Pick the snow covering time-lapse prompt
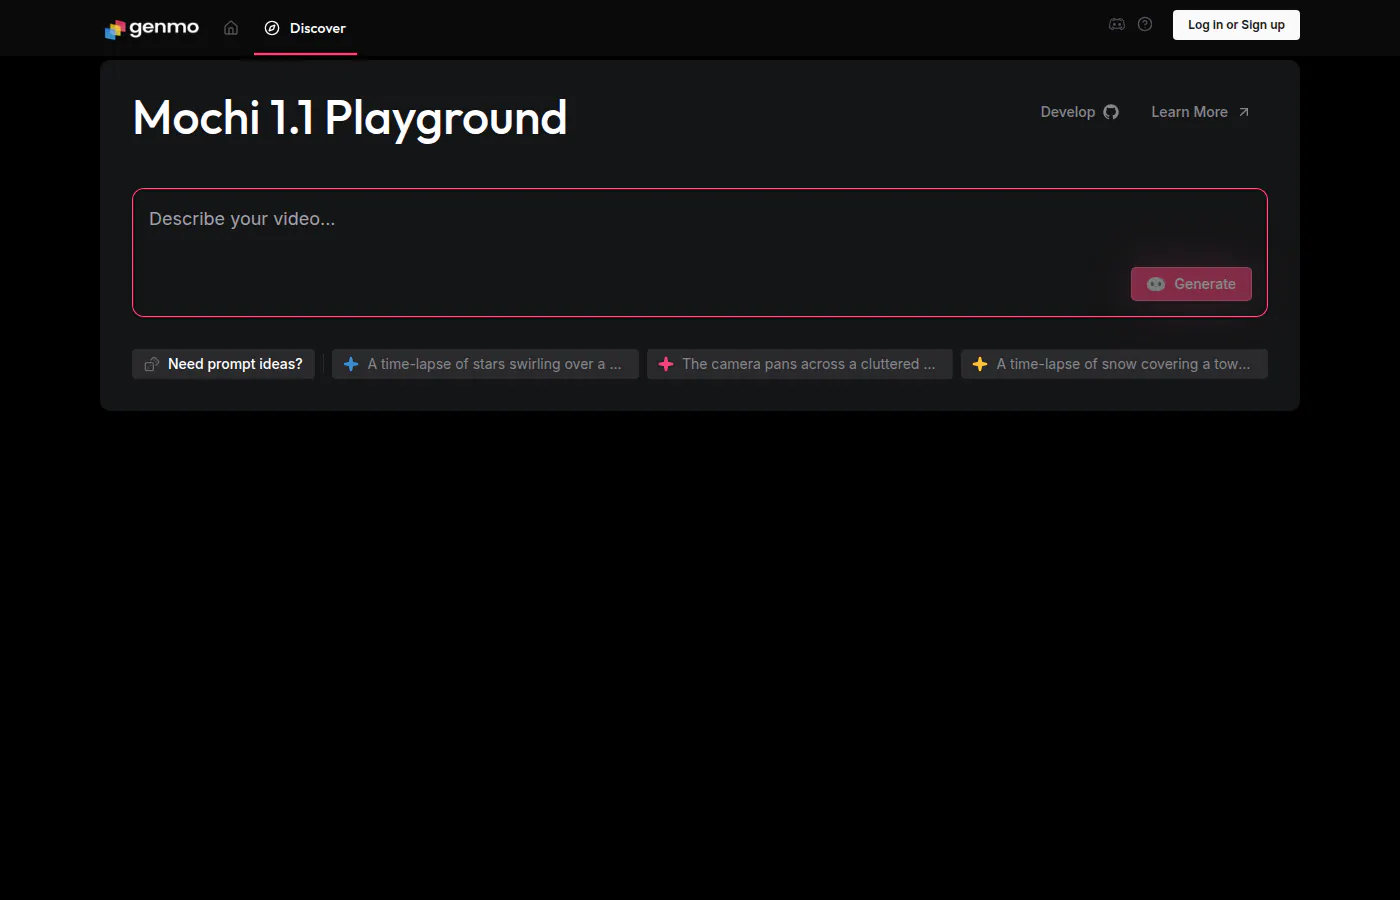Viewport: 1400px width, 900px height. coord(1114,364)
